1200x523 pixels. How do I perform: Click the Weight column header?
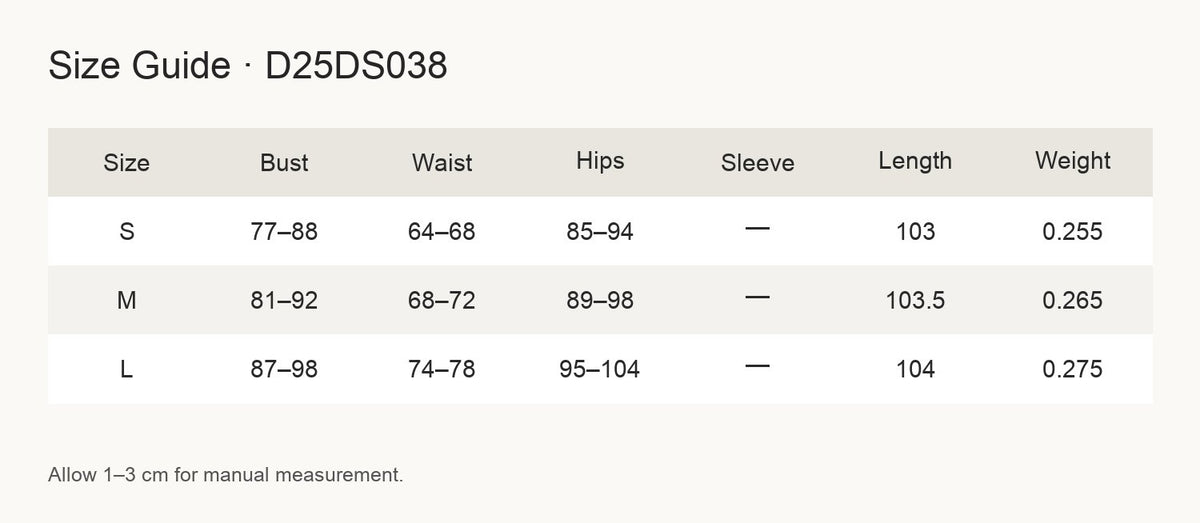point(1073,161)
